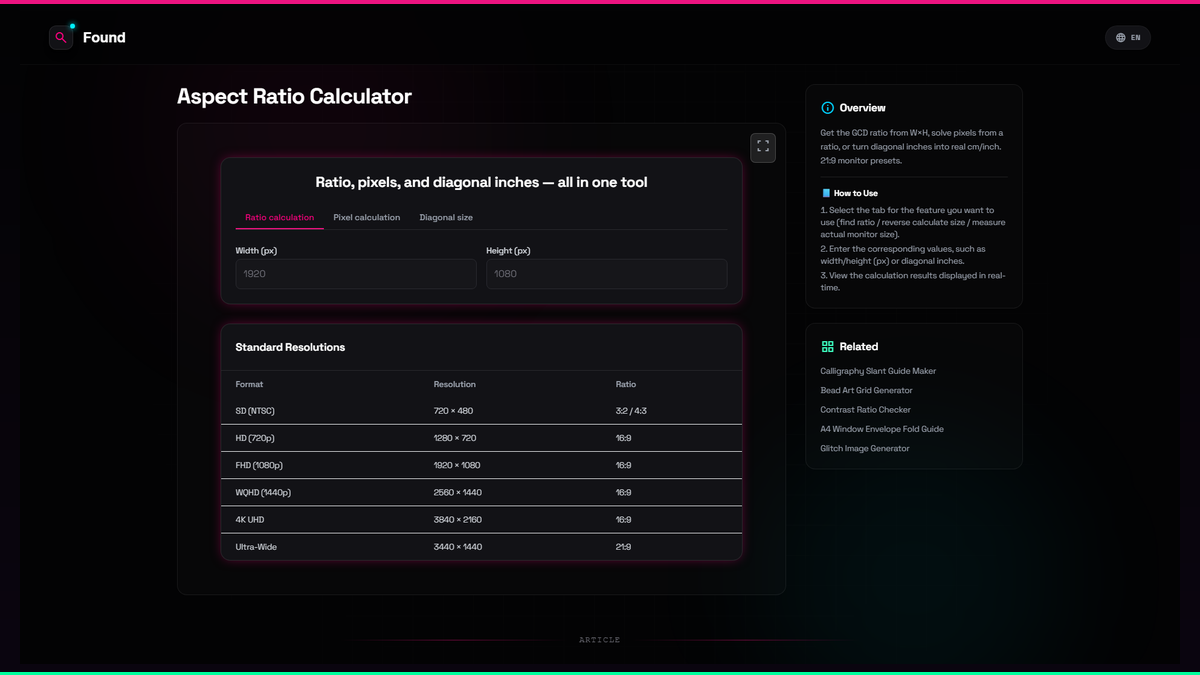Open the EN language selector
Viewport: 1200px width, 675px height.
point(1128,38)
